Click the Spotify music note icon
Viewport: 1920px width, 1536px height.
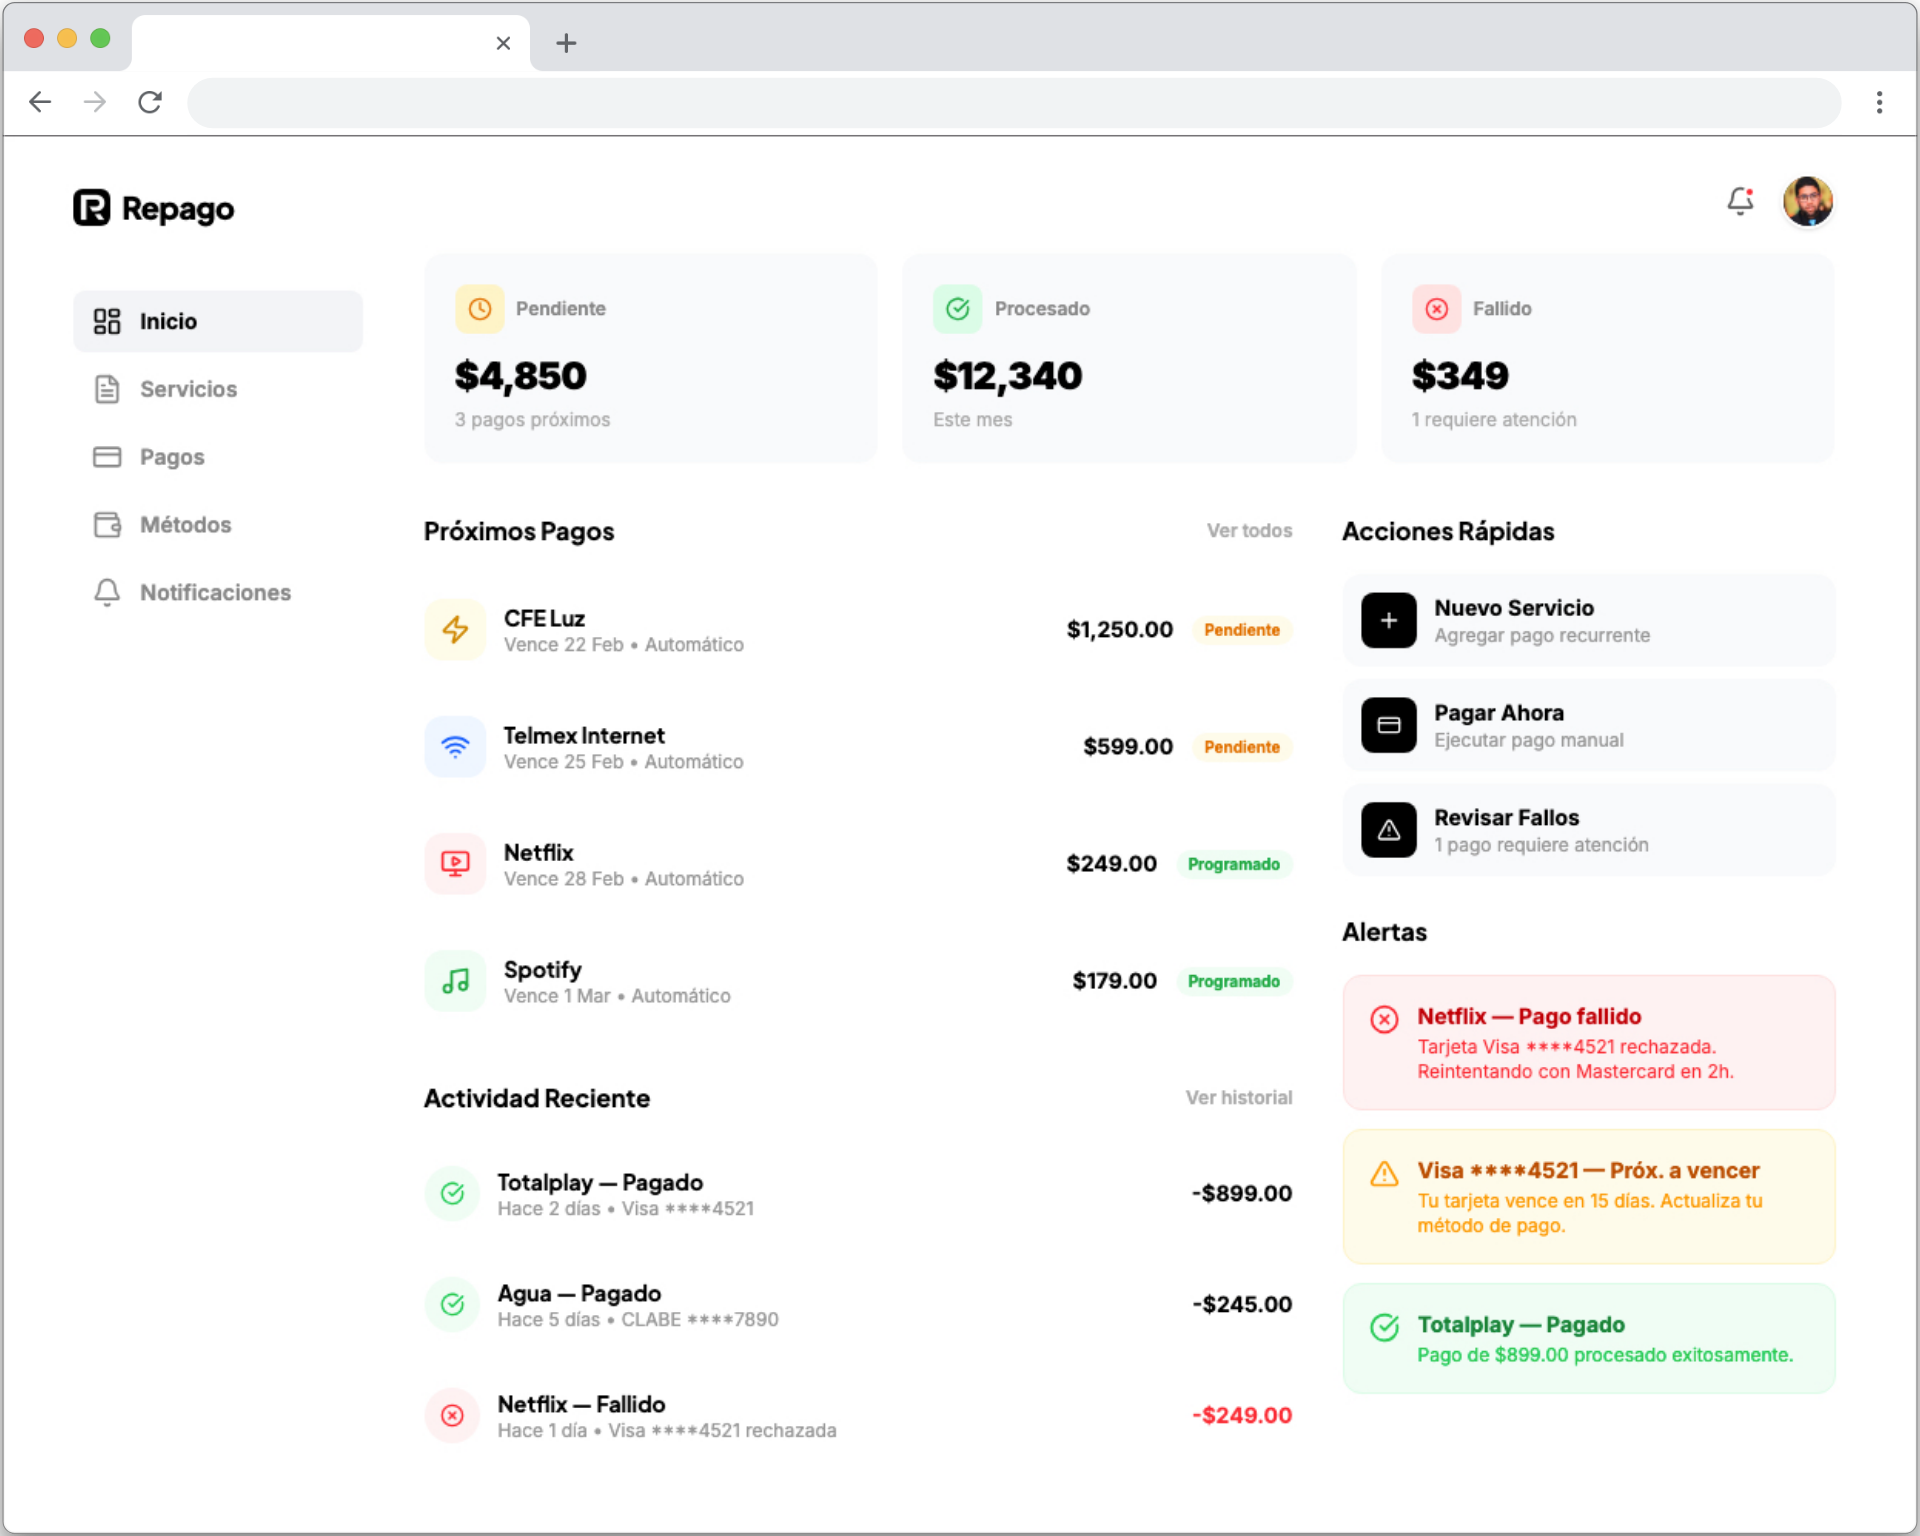(455, 981)
